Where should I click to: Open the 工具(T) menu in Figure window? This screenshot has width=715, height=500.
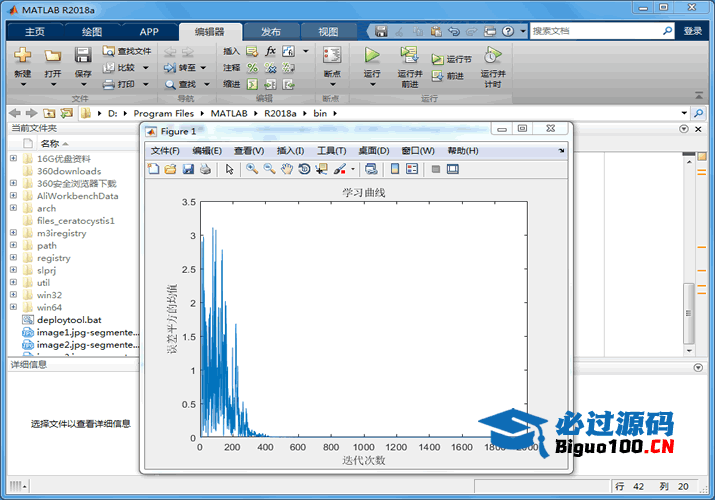tap(331, 150)
